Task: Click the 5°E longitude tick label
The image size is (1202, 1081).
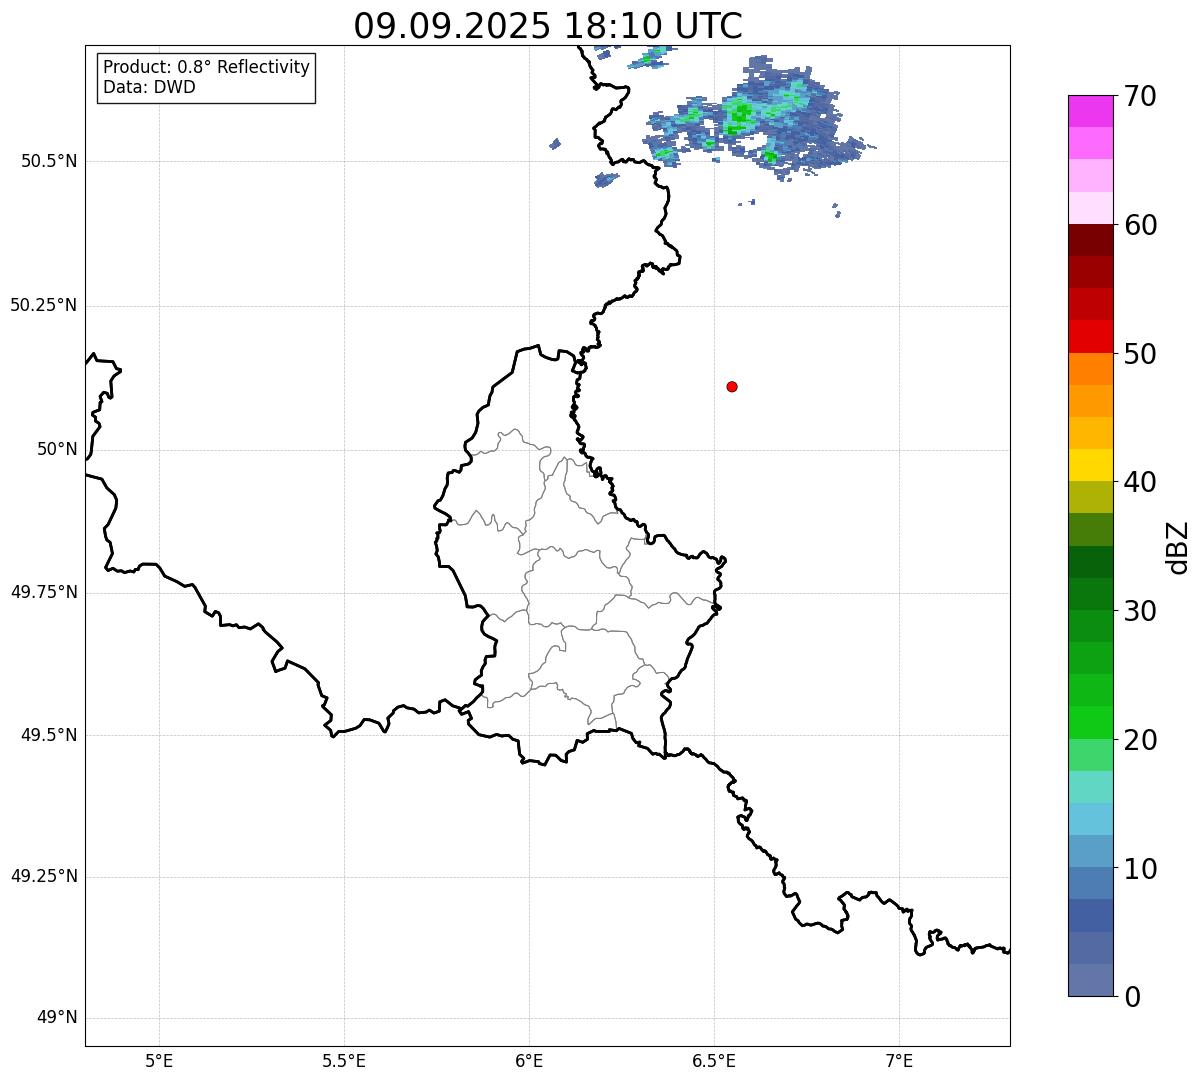Action: pos(159,1061)
